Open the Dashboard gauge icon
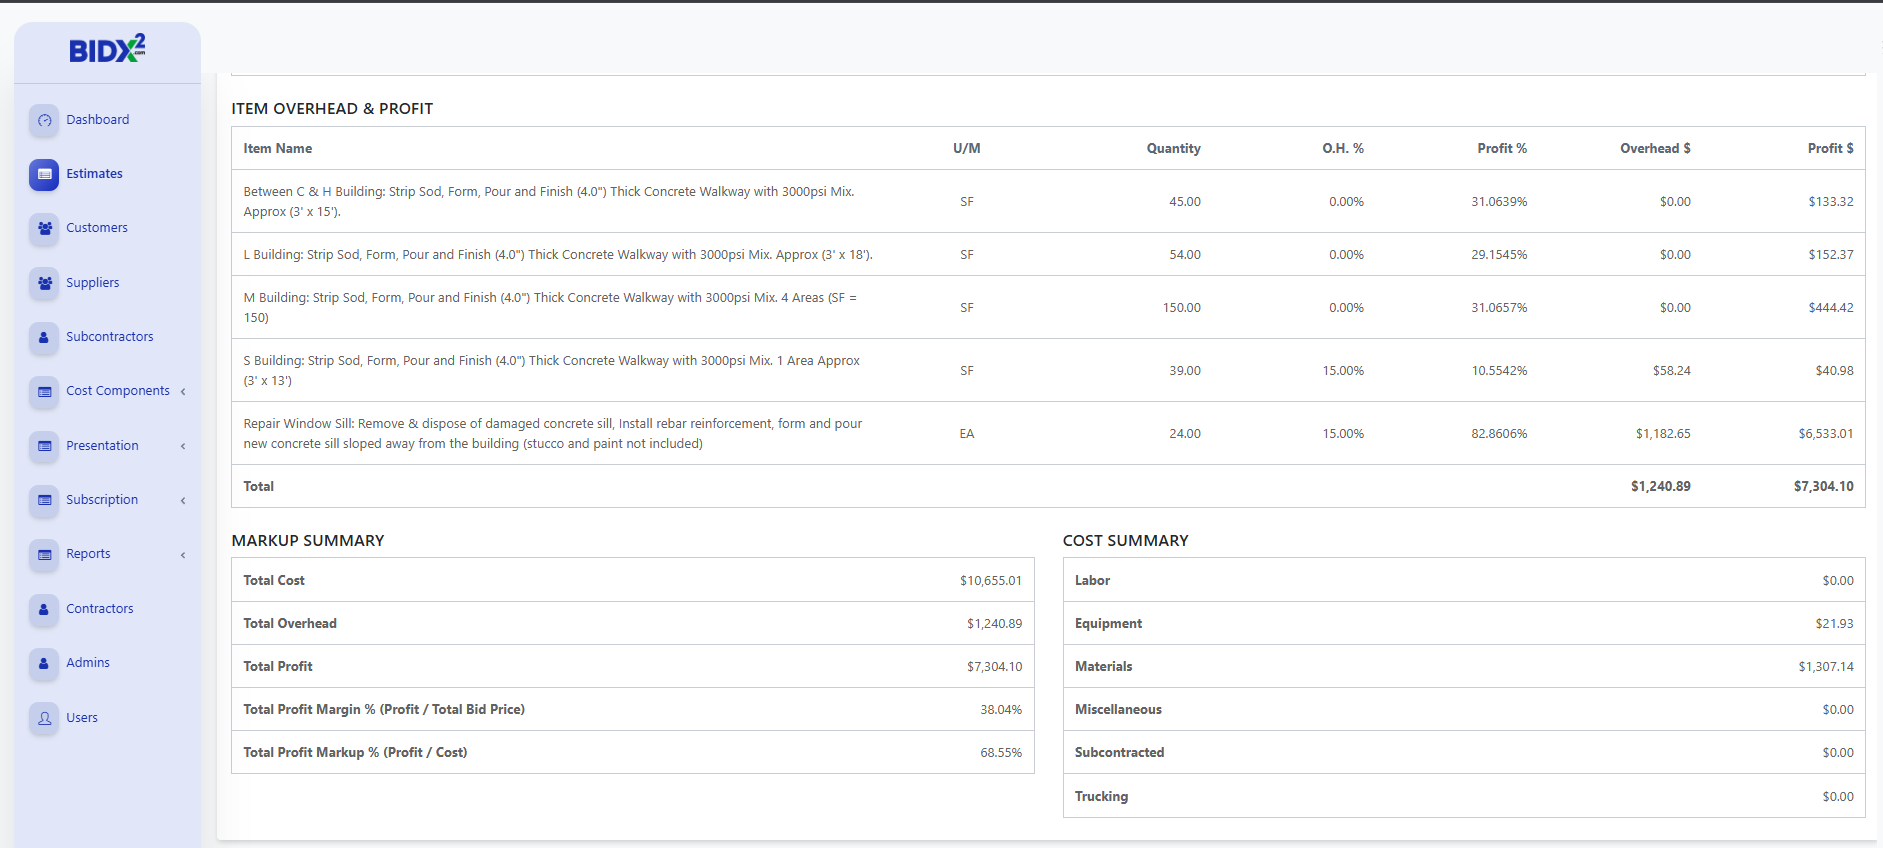 pos(44,120)
